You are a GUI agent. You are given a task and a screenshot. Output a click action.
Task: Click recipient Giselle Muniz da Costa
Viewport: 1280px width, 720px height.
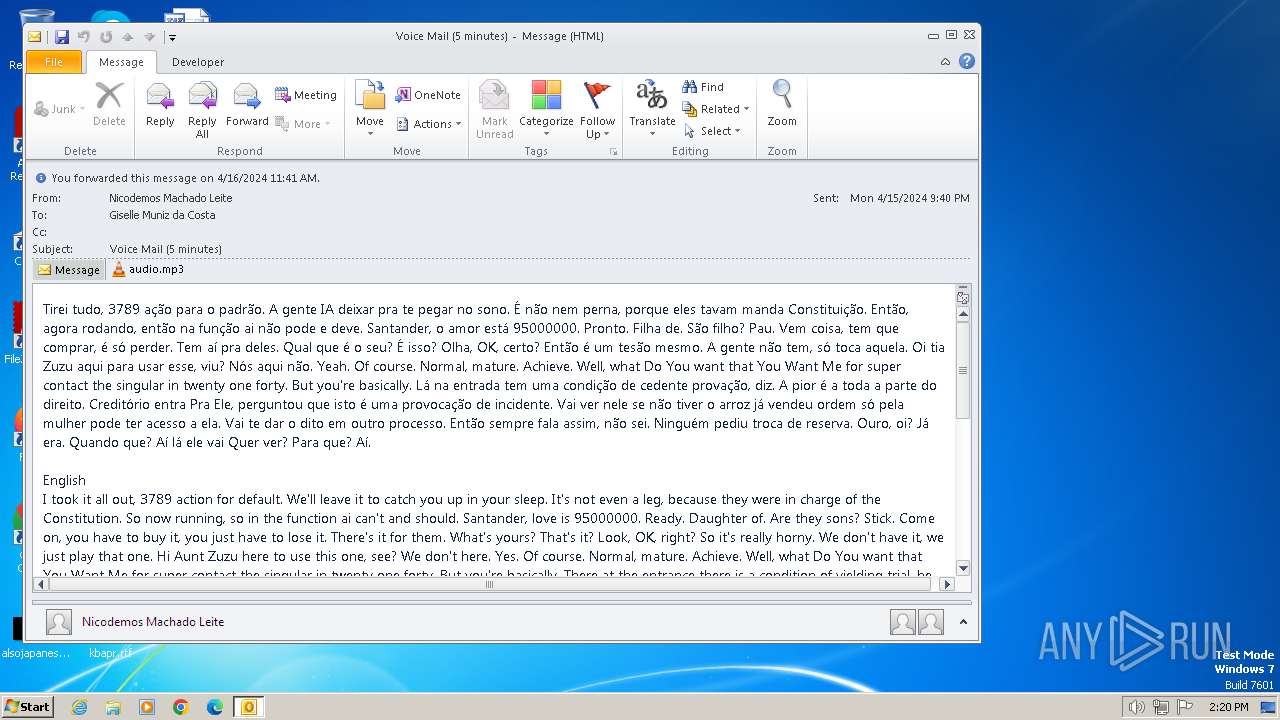162,215
